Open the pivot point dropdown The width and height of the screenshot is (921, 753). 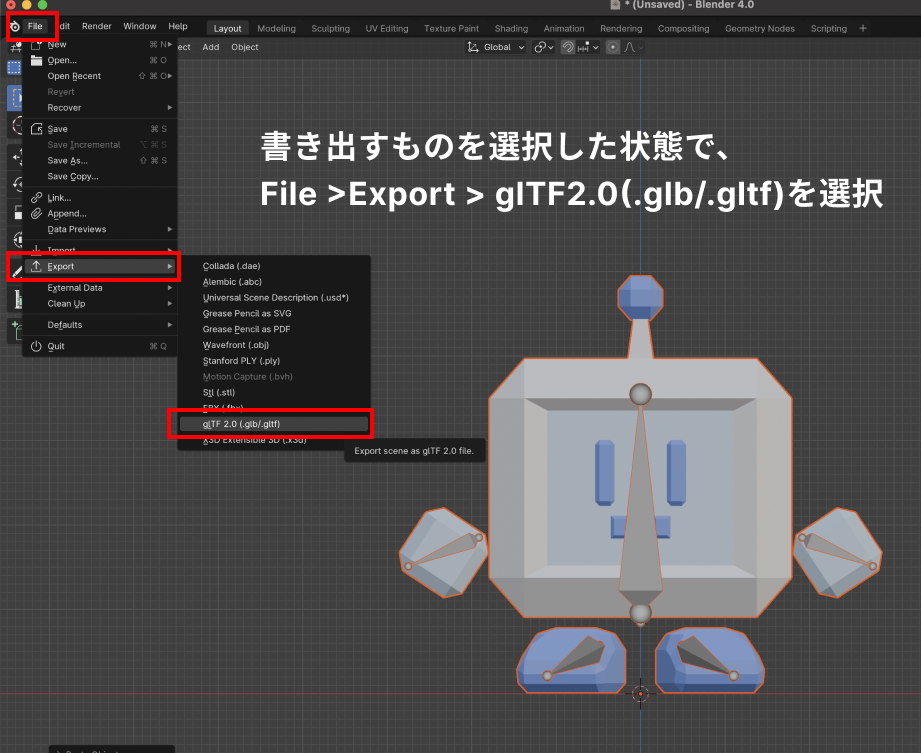[543, 47]
